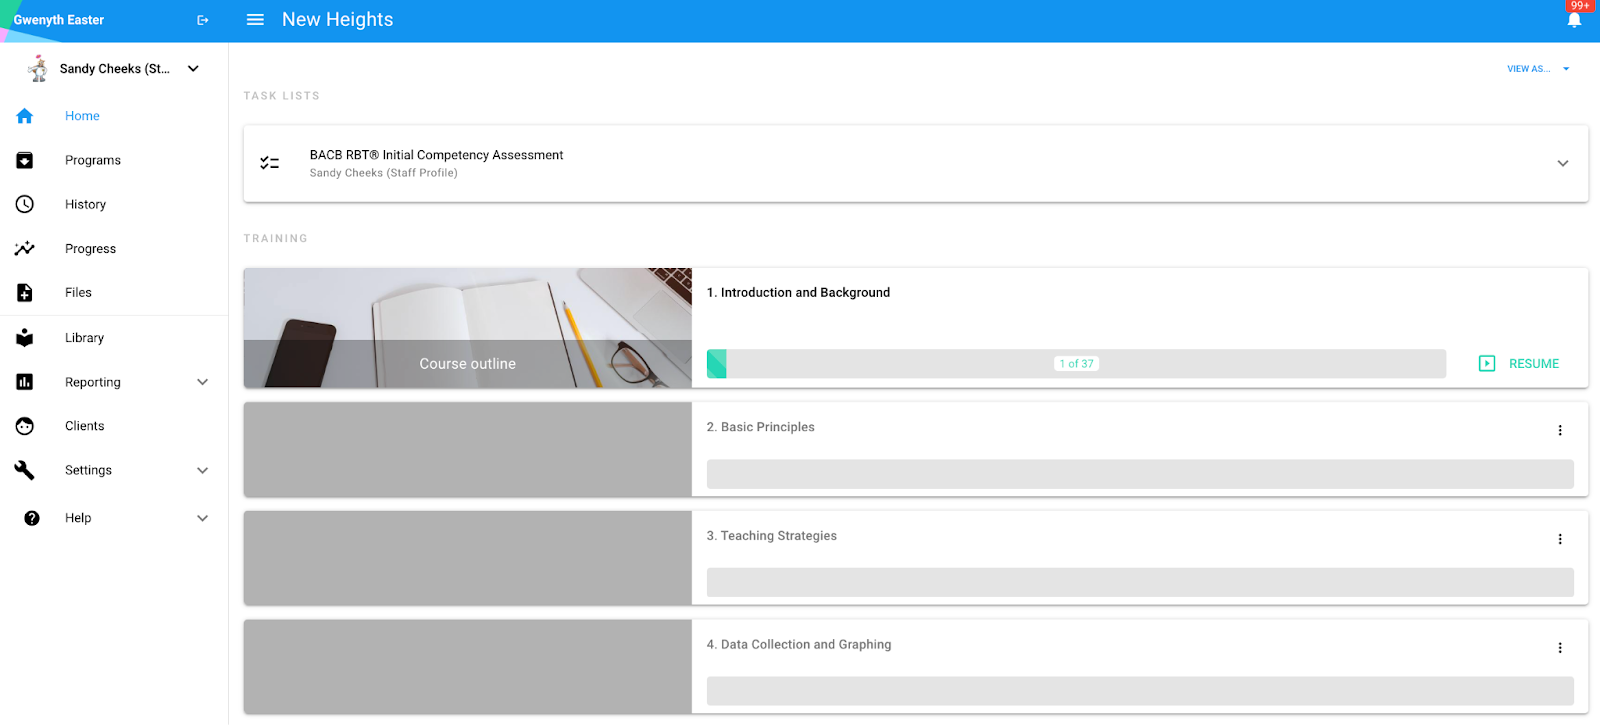This screenshot has width=1600, height=725.
Task: Click the History clock icon
Action: point(25,204)
